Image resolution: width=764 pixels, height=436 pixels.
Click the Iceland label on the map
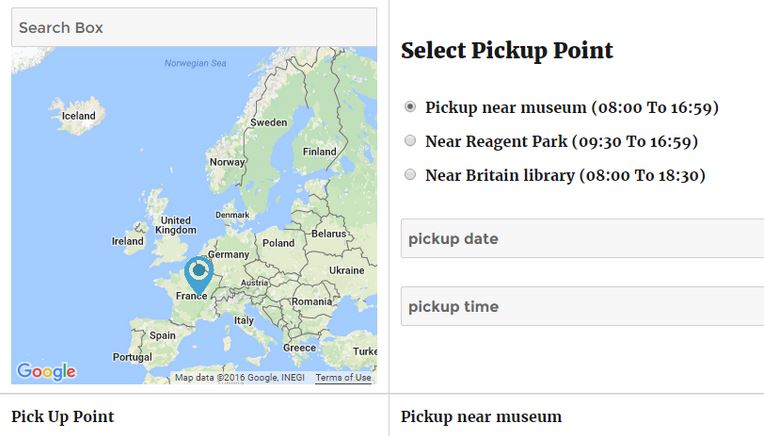78,116
